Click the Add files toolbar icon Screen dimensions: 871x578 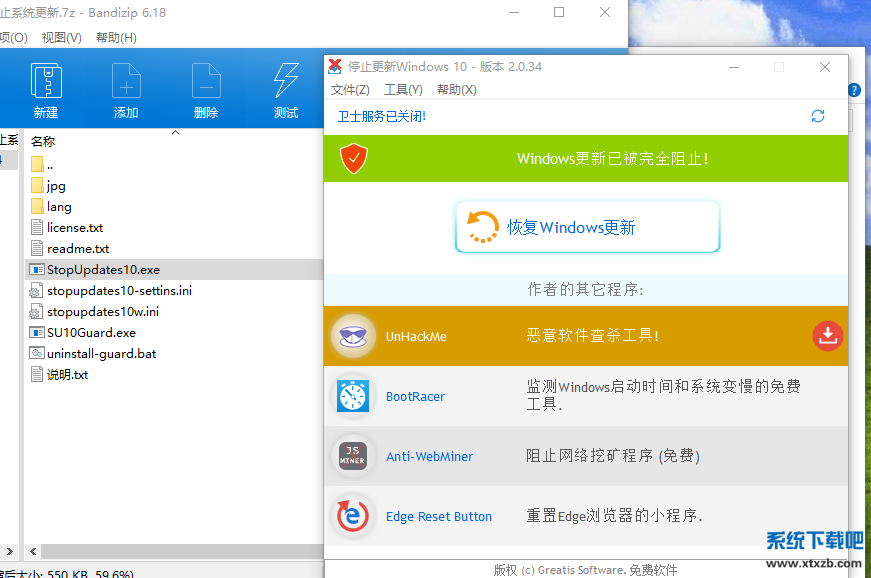[x=126, y=81]
